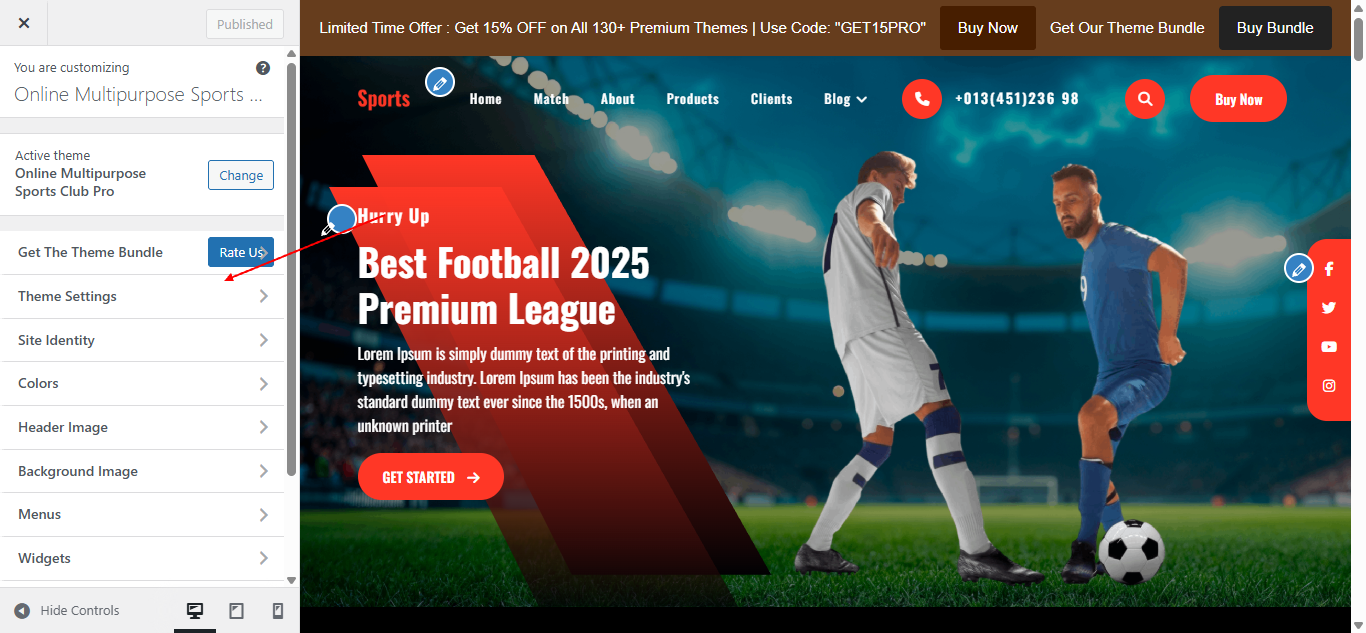Screen dimensions: 1366x633
Task: Expand the Site Identity section
Action: click(x=142, y=340)
